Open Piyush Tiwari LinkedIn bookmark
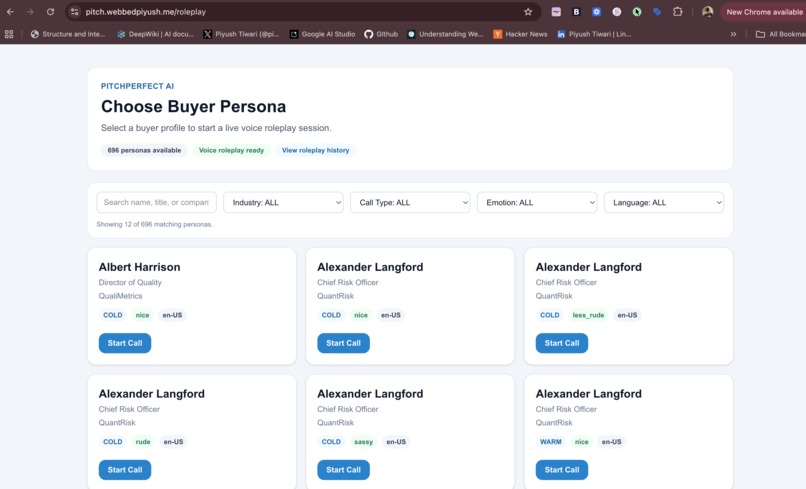This screenshot has height=489, width=806. (594, 34)
